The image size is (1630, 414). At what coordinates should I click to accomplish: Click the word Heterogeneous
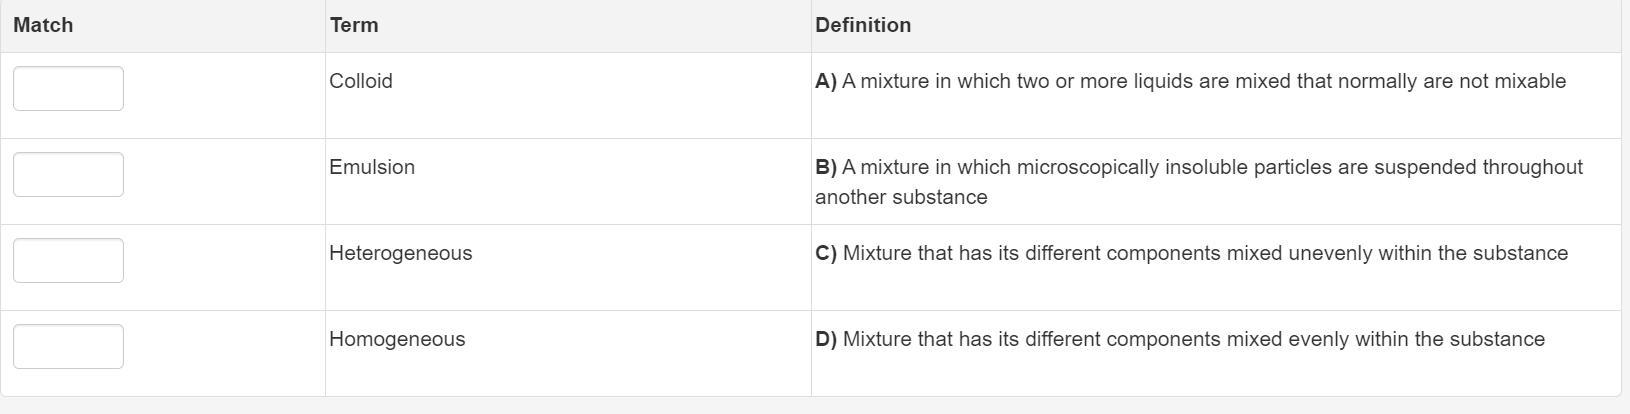(401, 253)
